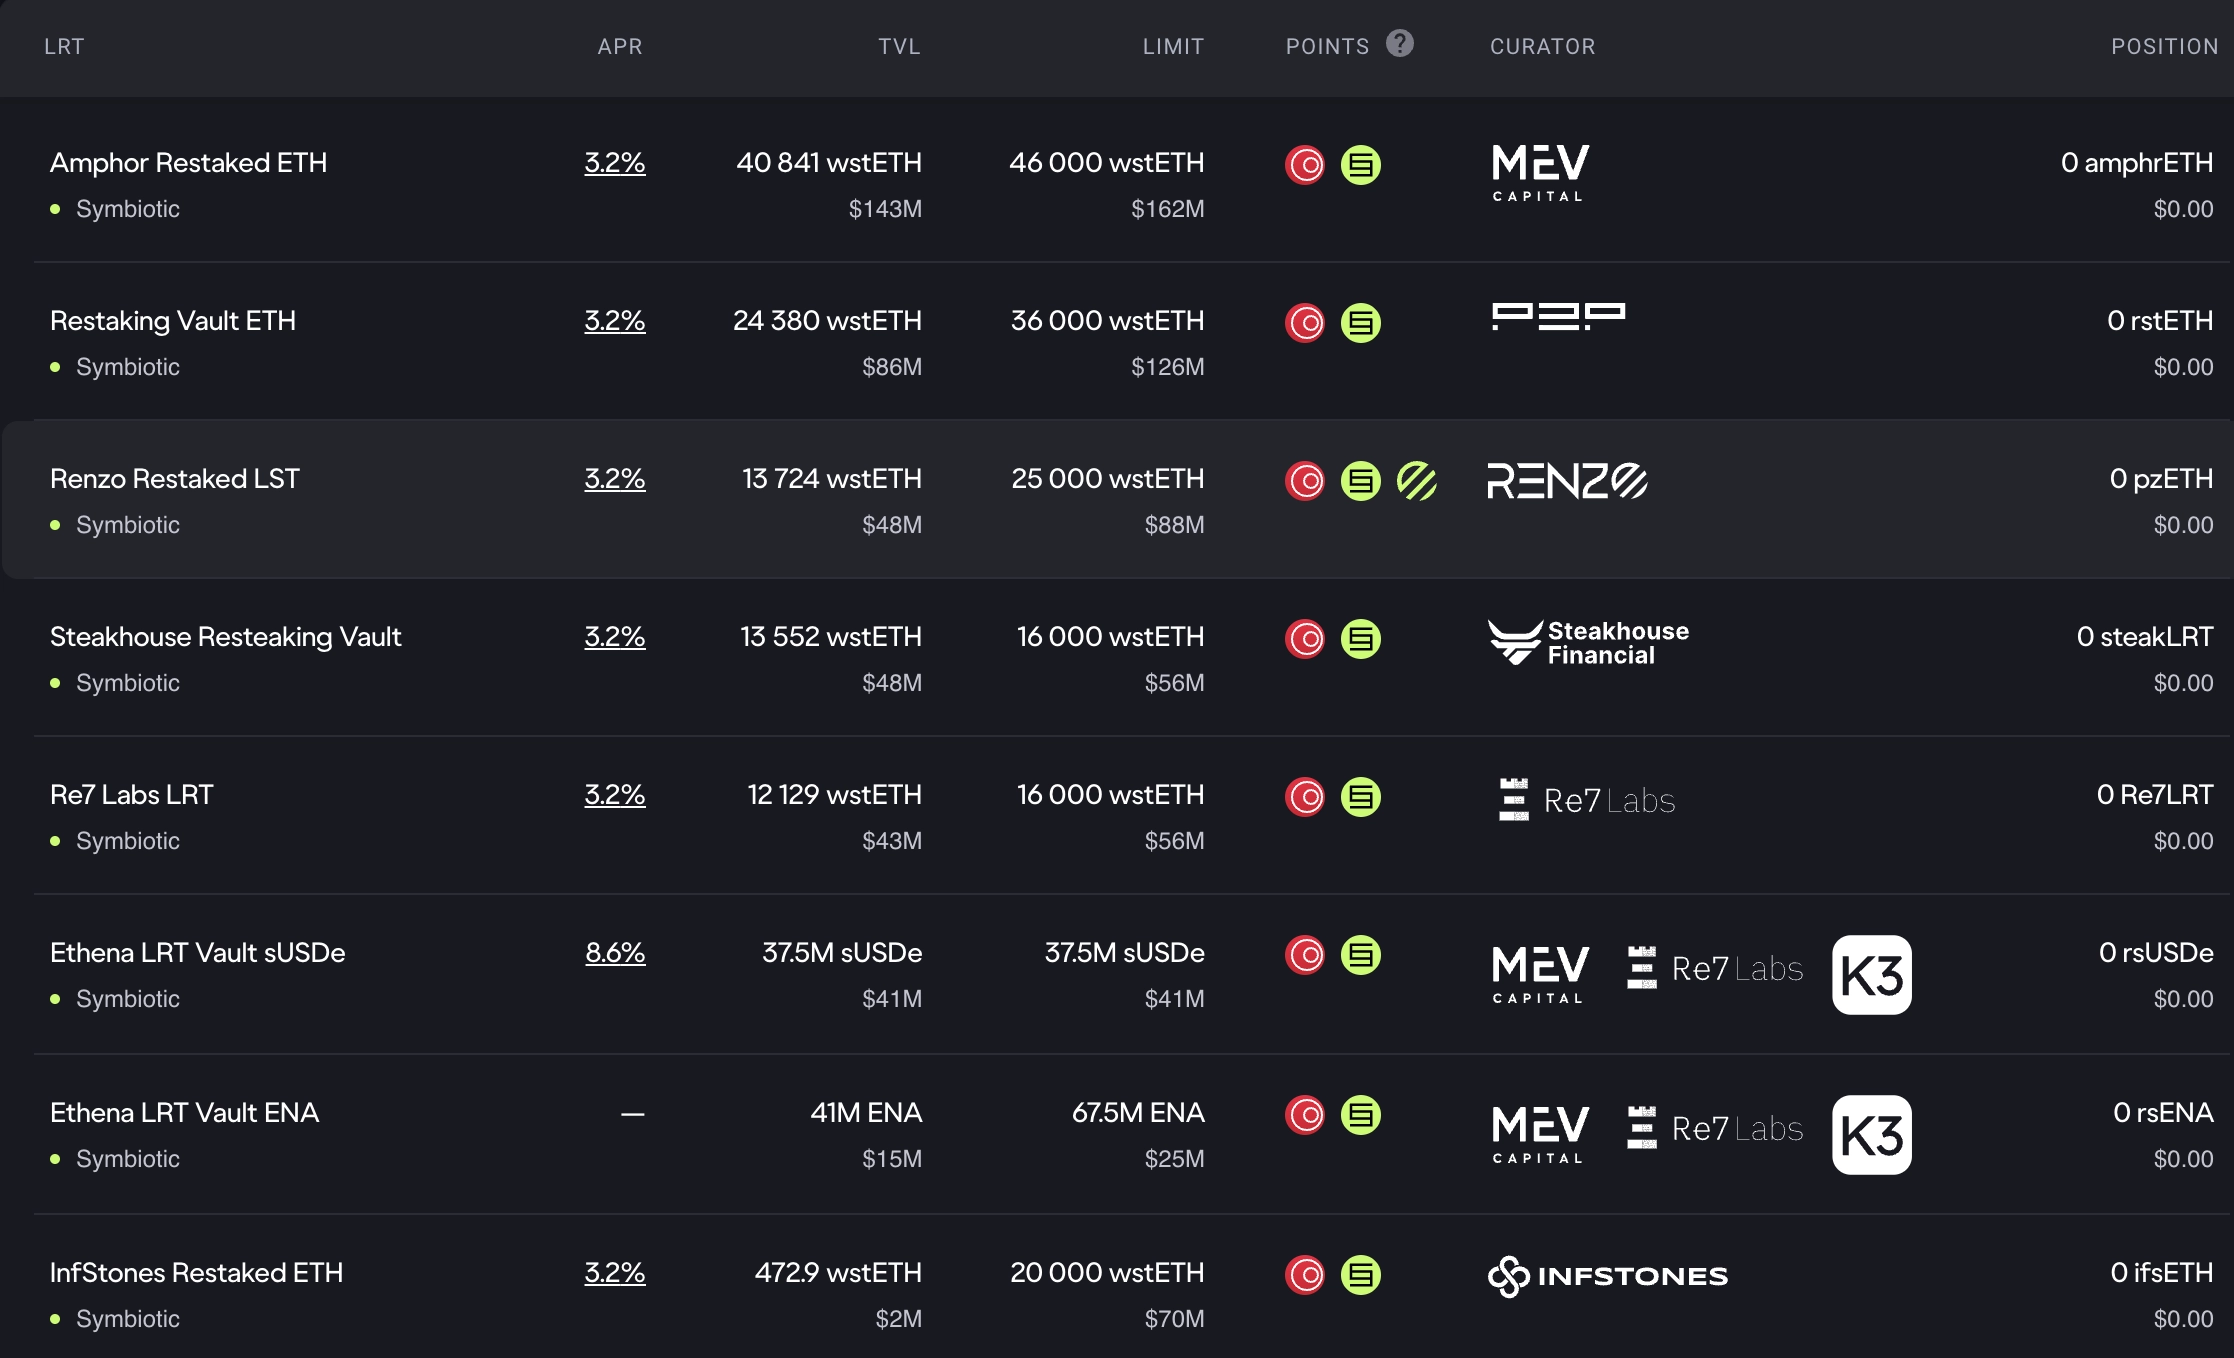Viewport: 2234px width, 1358px height.
Task: Click the green points icon for Restaking Vault ETH
Action: [x=1361, y=323]
